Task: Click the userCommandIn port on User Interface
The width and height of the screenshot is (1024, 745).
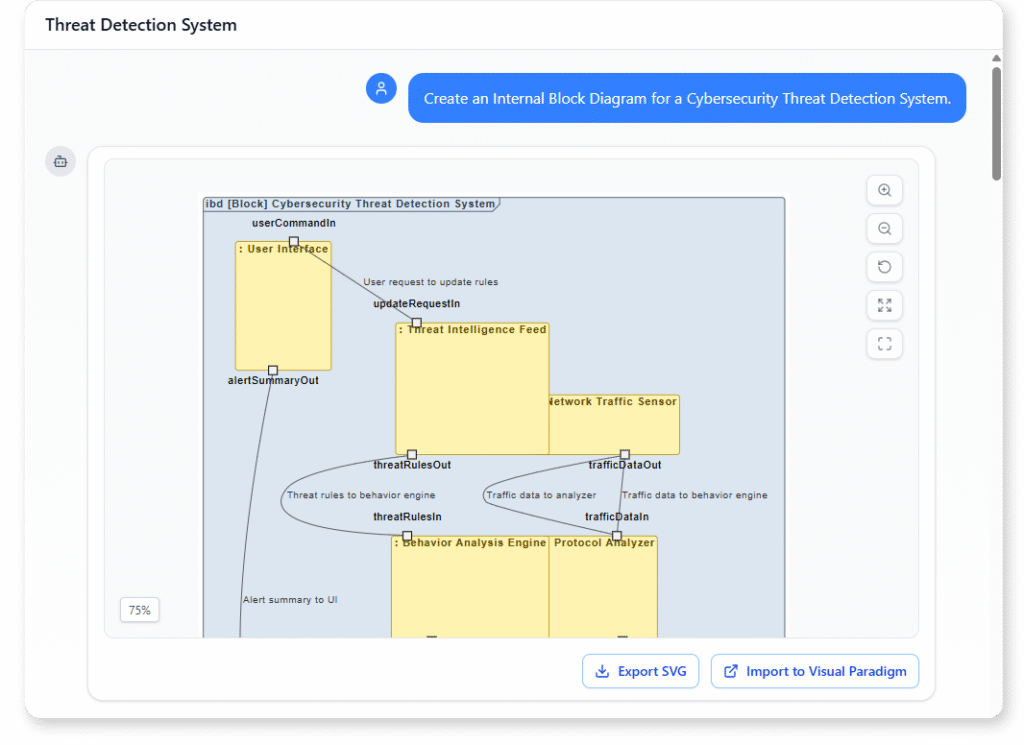Action: 292,241
